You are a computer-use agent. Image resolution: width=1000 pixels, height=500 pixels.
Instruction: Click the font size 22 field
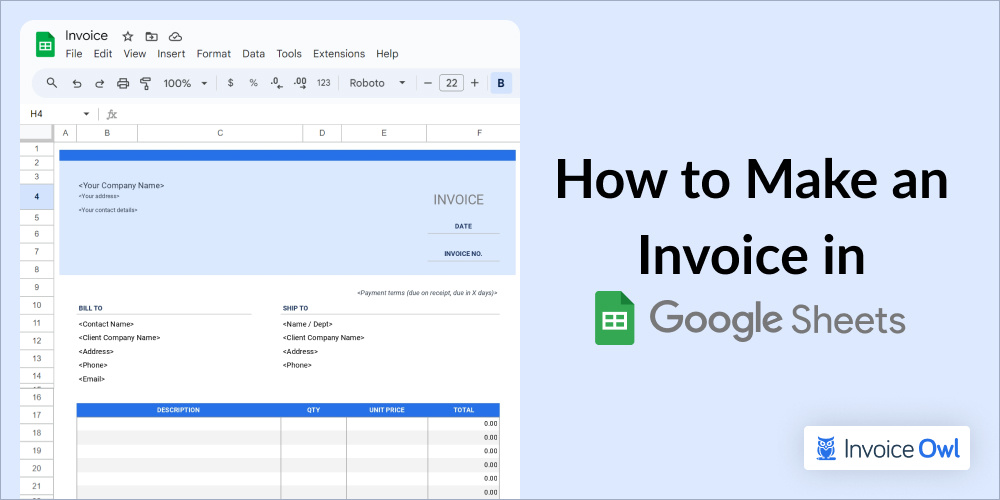click(x=451, y=83)
